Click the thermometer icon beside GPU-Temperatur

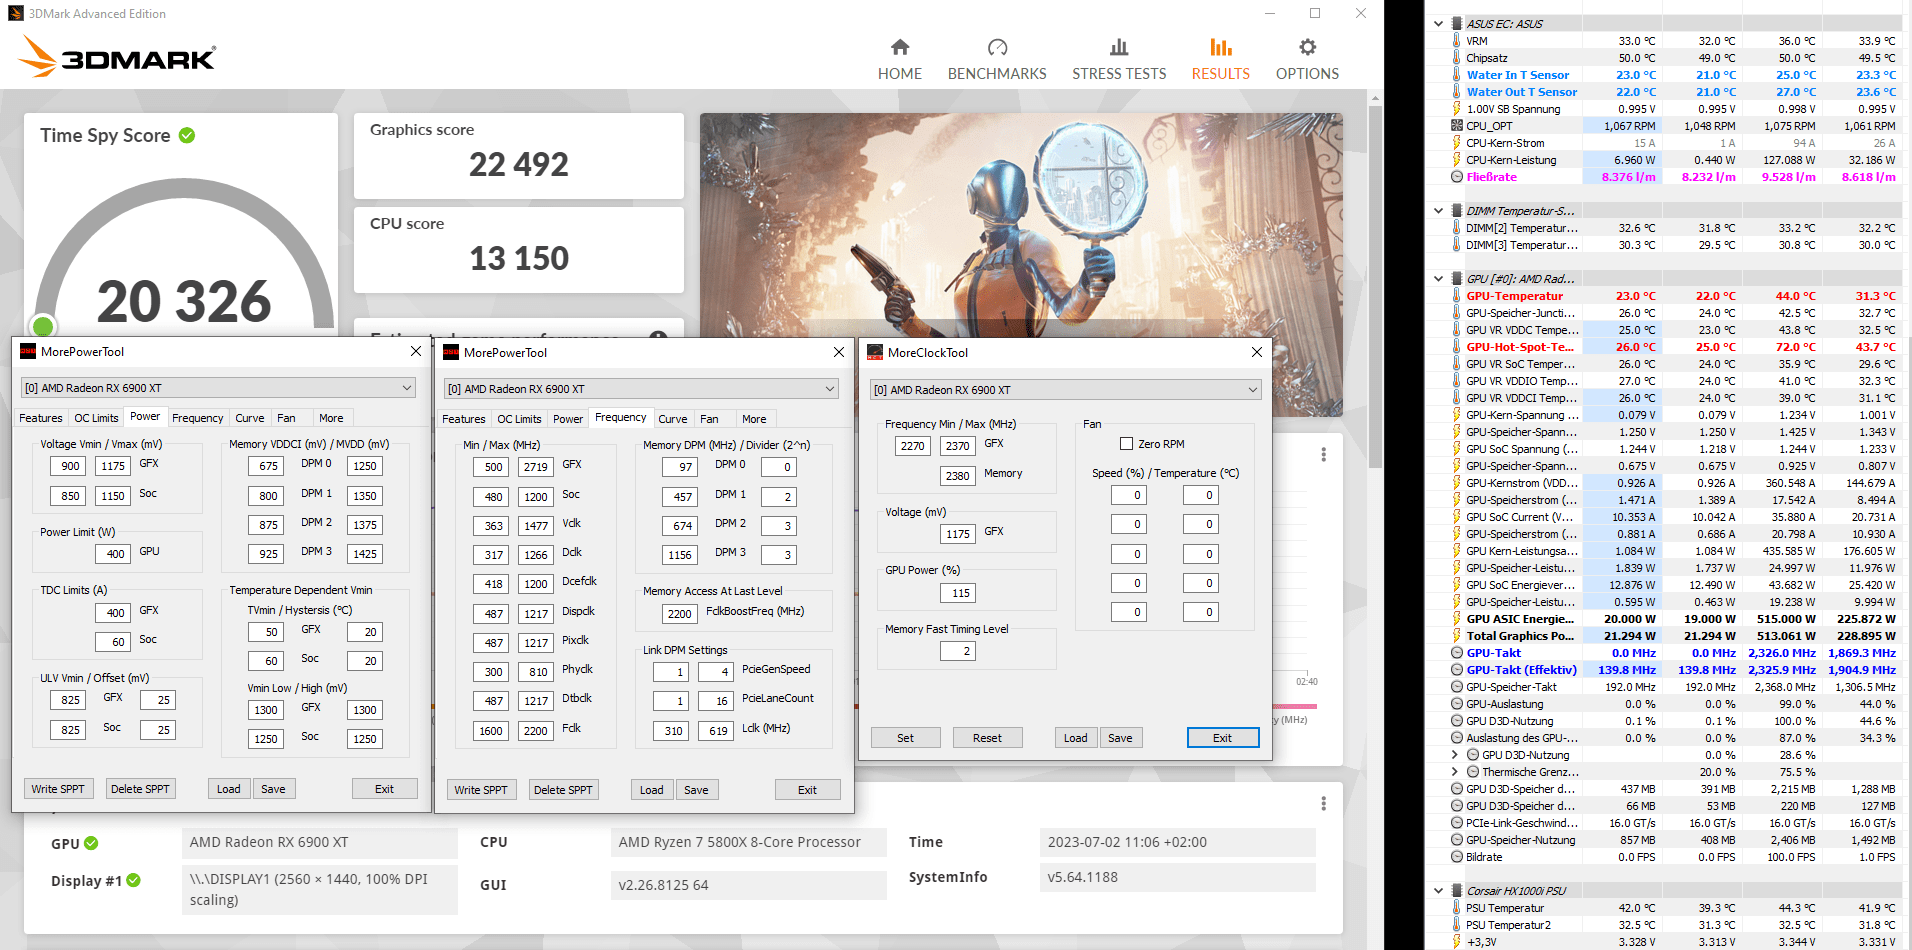[x=1457, y=296]
